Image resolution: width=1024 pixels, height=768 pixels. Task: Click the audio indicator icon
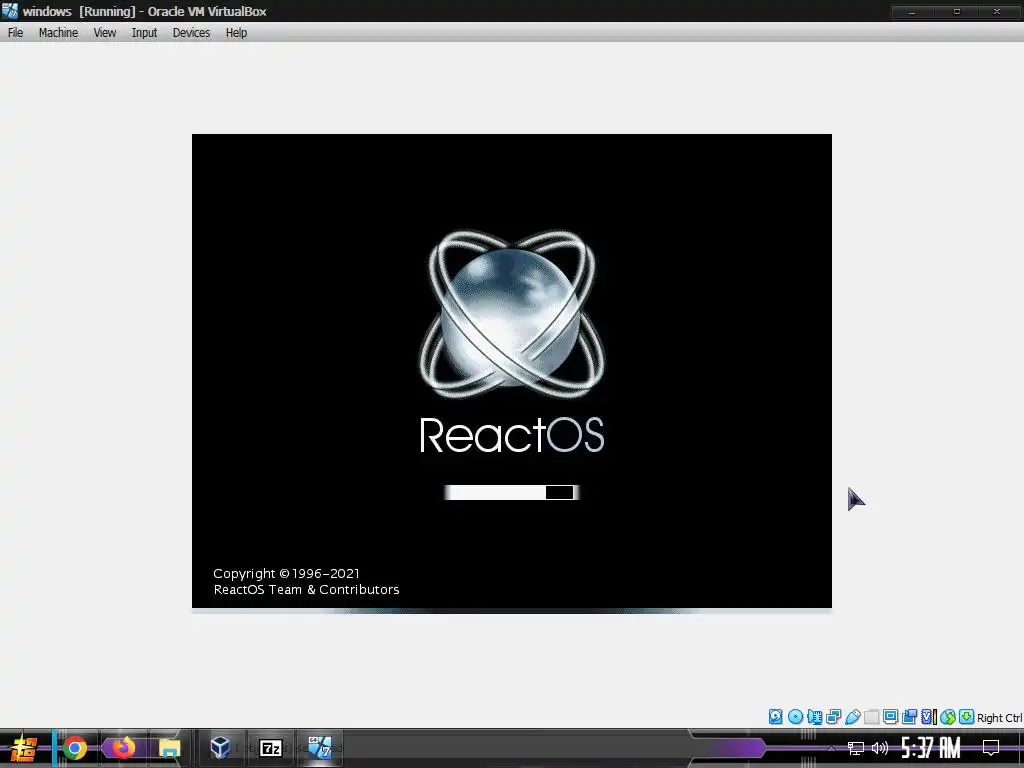pyautogui.click(x=814, y=717)
